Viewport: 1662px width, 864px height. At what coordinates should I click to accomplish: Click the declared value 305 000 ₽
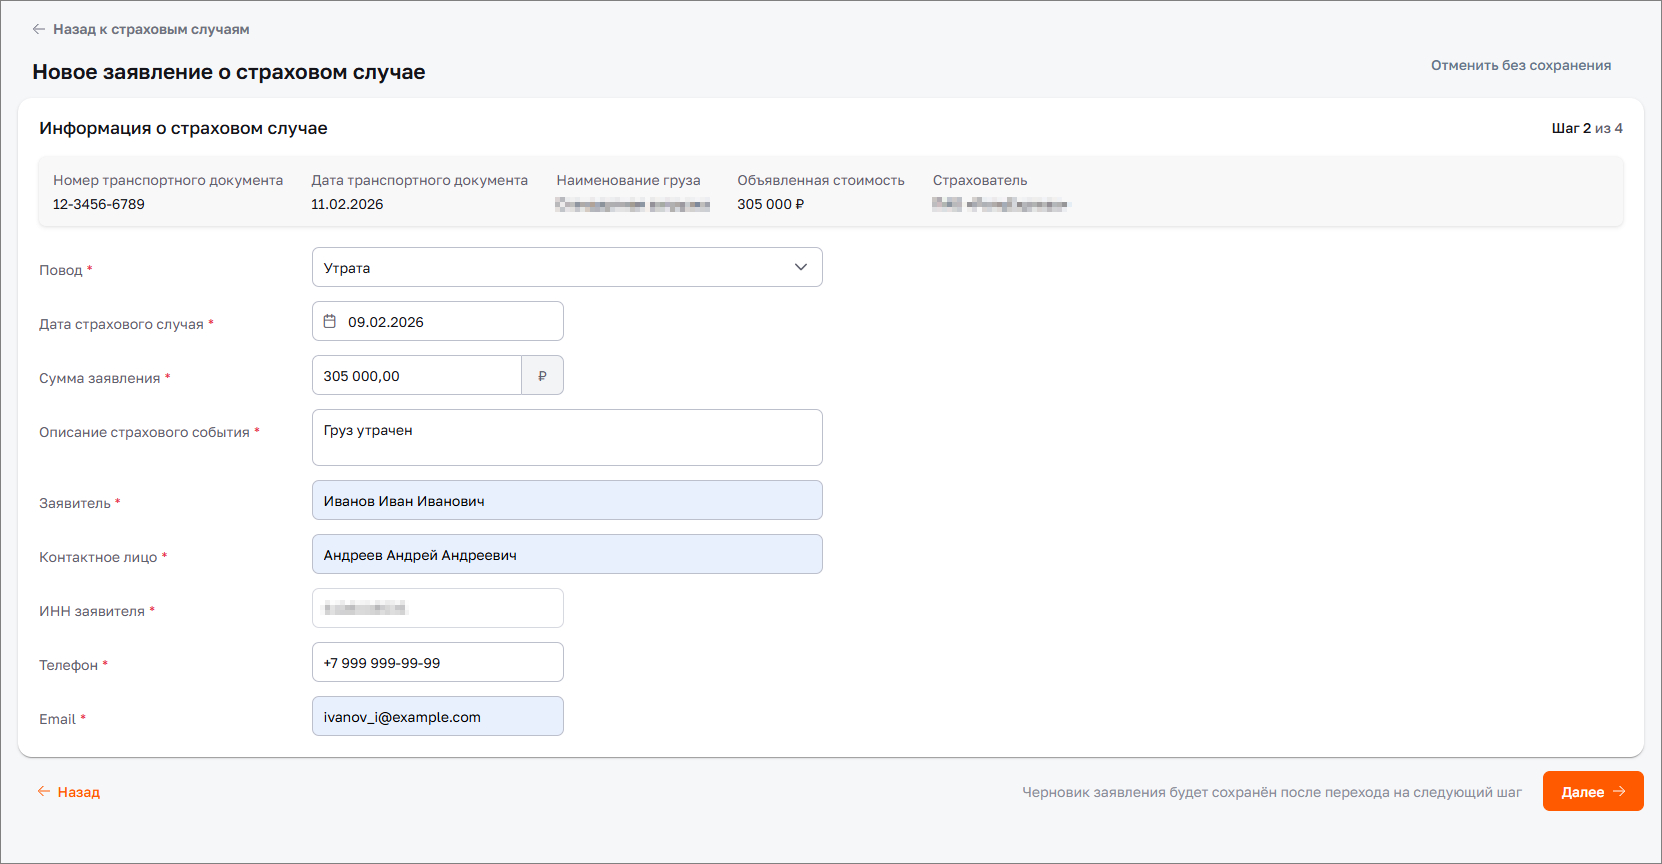pos(770,205)
